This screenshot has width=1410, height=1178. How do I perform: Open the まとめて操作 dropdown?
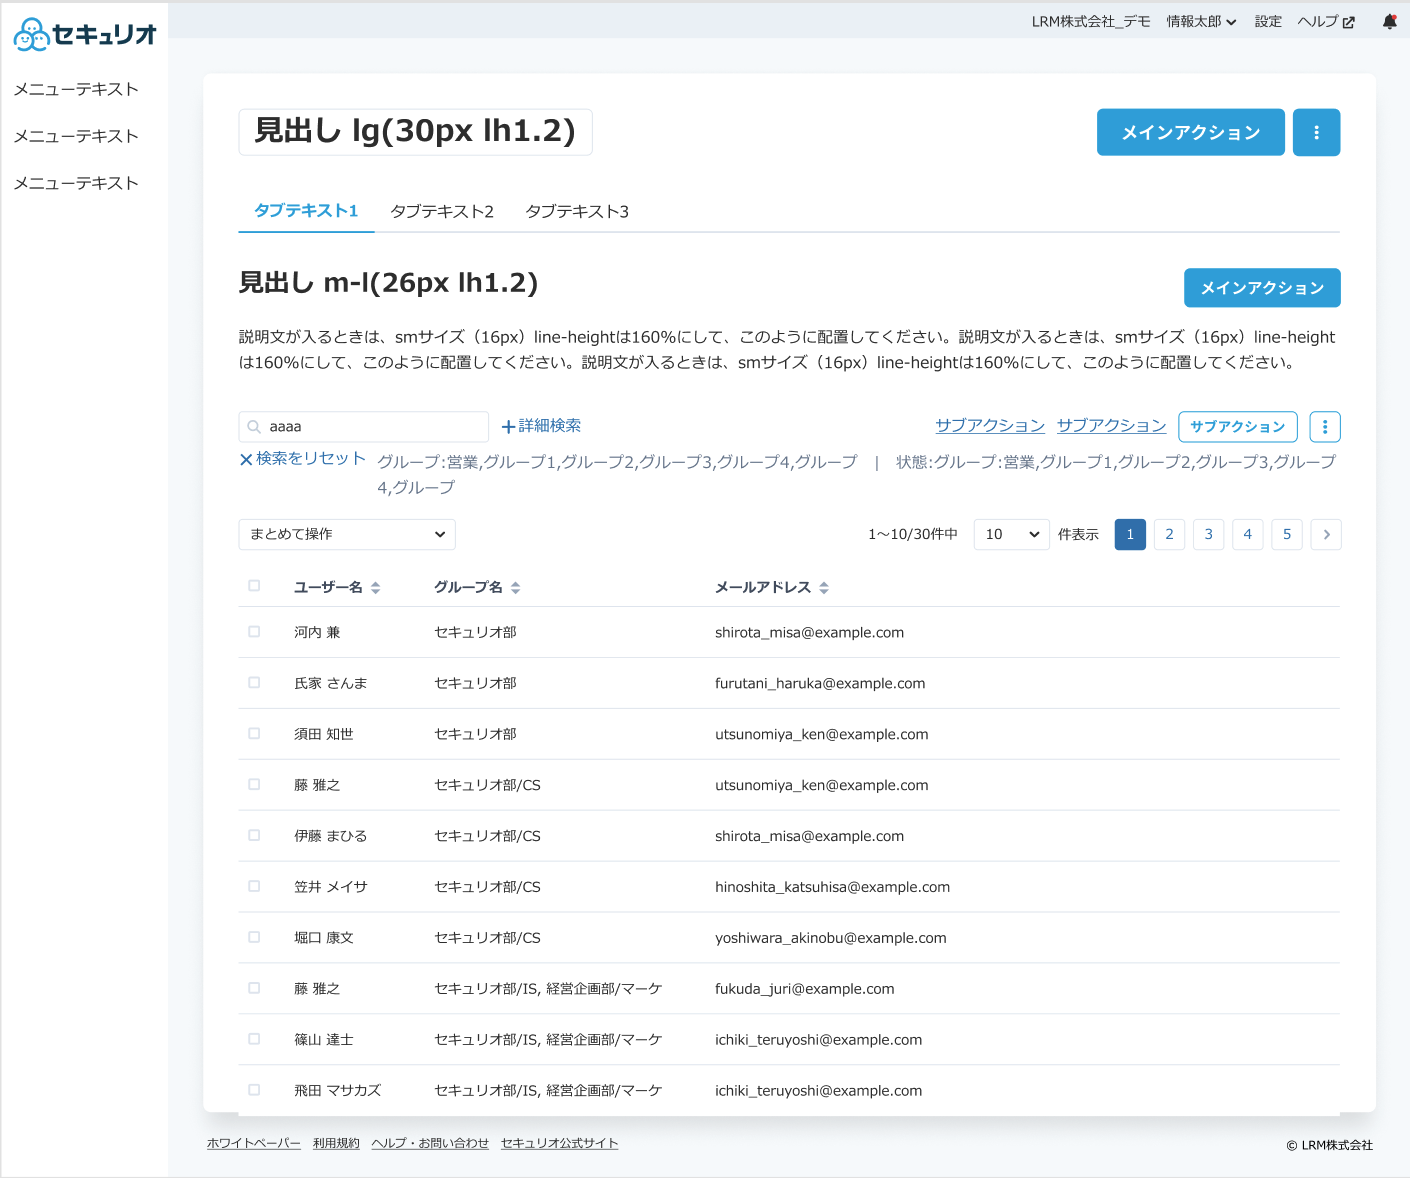coord(347,534)
